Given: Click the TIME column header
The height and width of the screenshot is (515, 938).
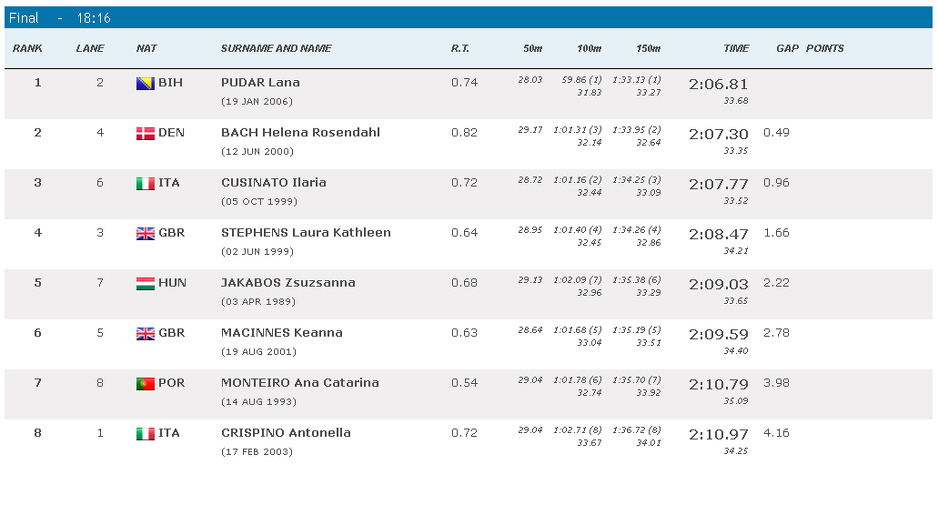Looking at the screenshot, I should coord(736,48).
